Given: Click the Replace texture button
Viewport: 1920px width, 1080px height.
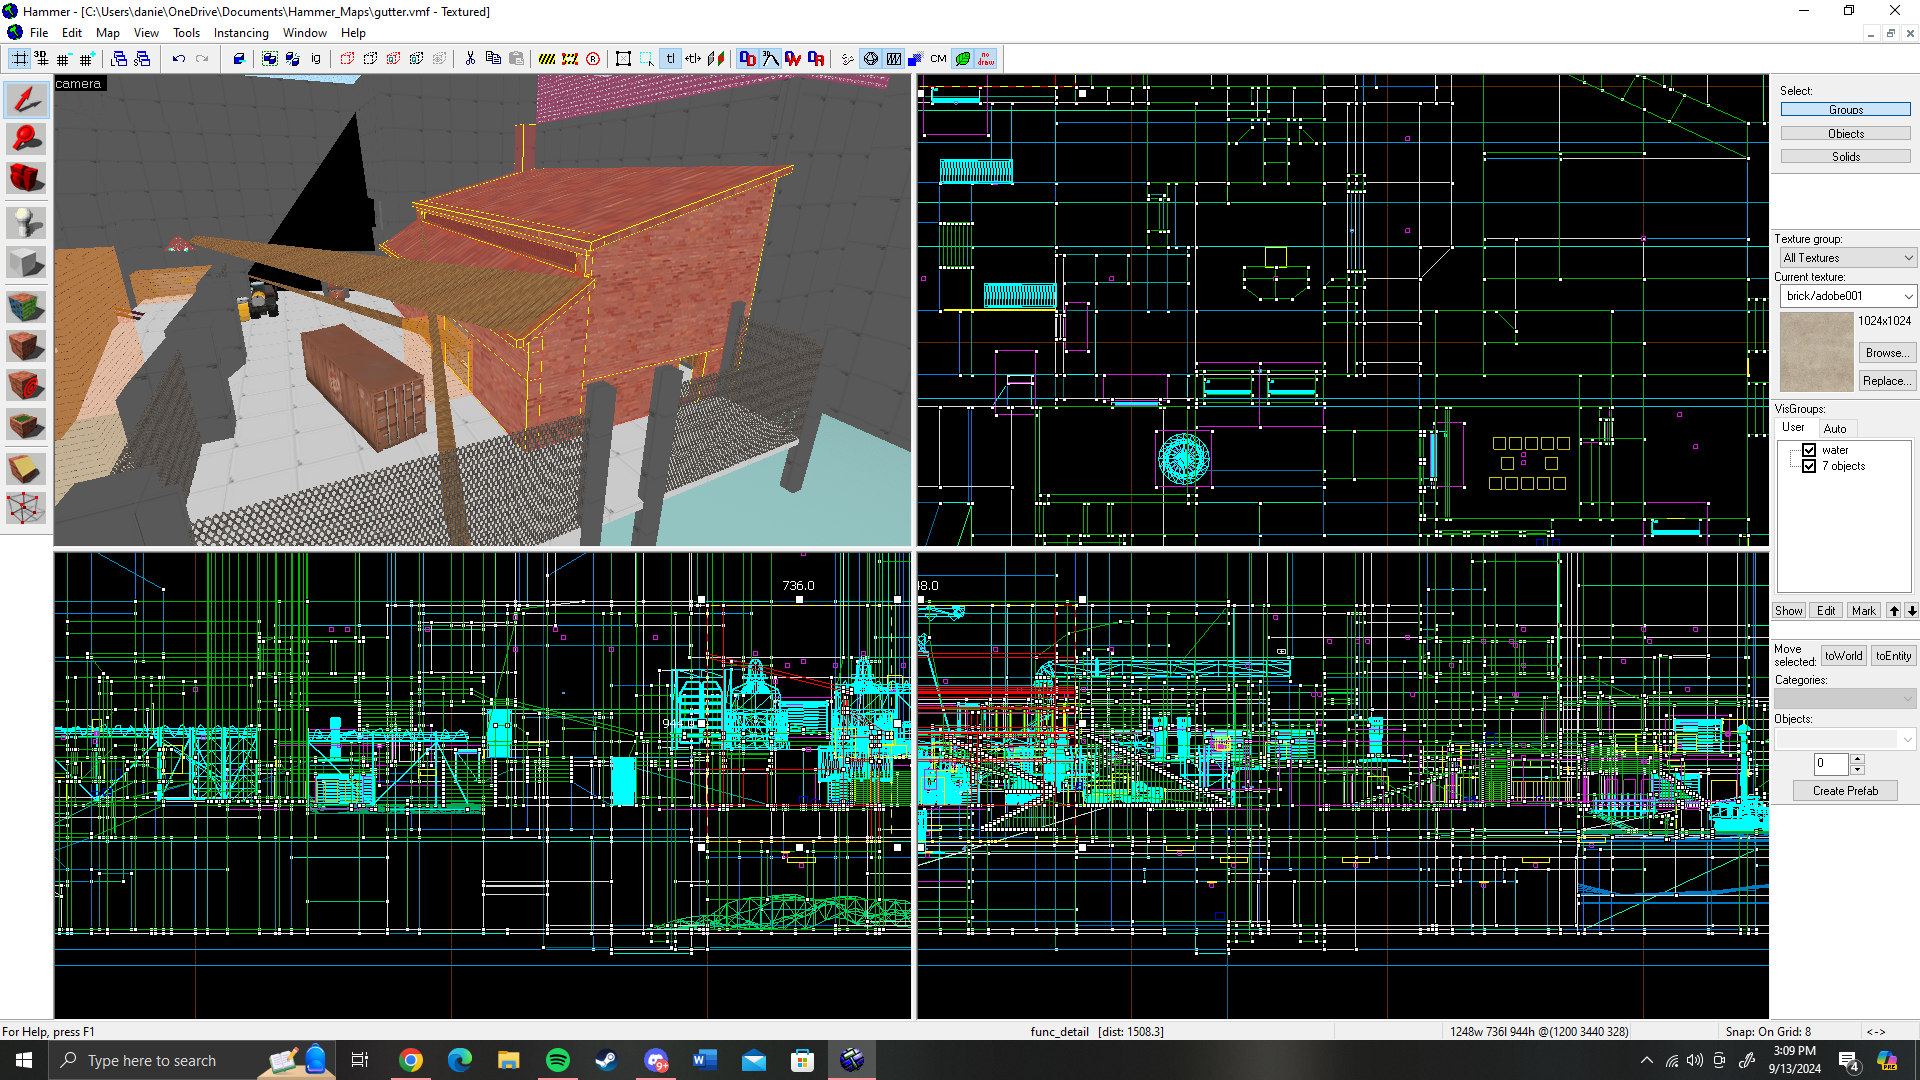Looking at the screenshot, I should tap(1887, 381).
